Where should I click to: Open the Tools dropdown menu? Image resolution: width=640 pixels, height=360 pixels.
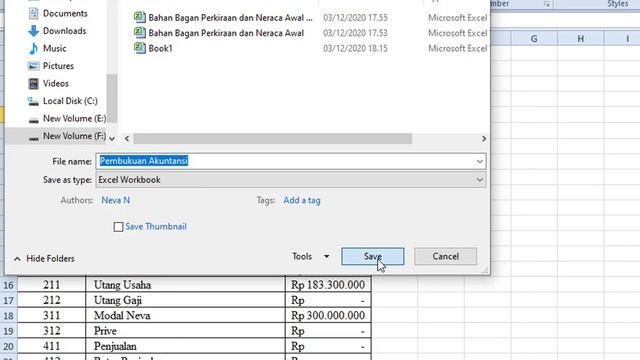click(x=310, y=257)
